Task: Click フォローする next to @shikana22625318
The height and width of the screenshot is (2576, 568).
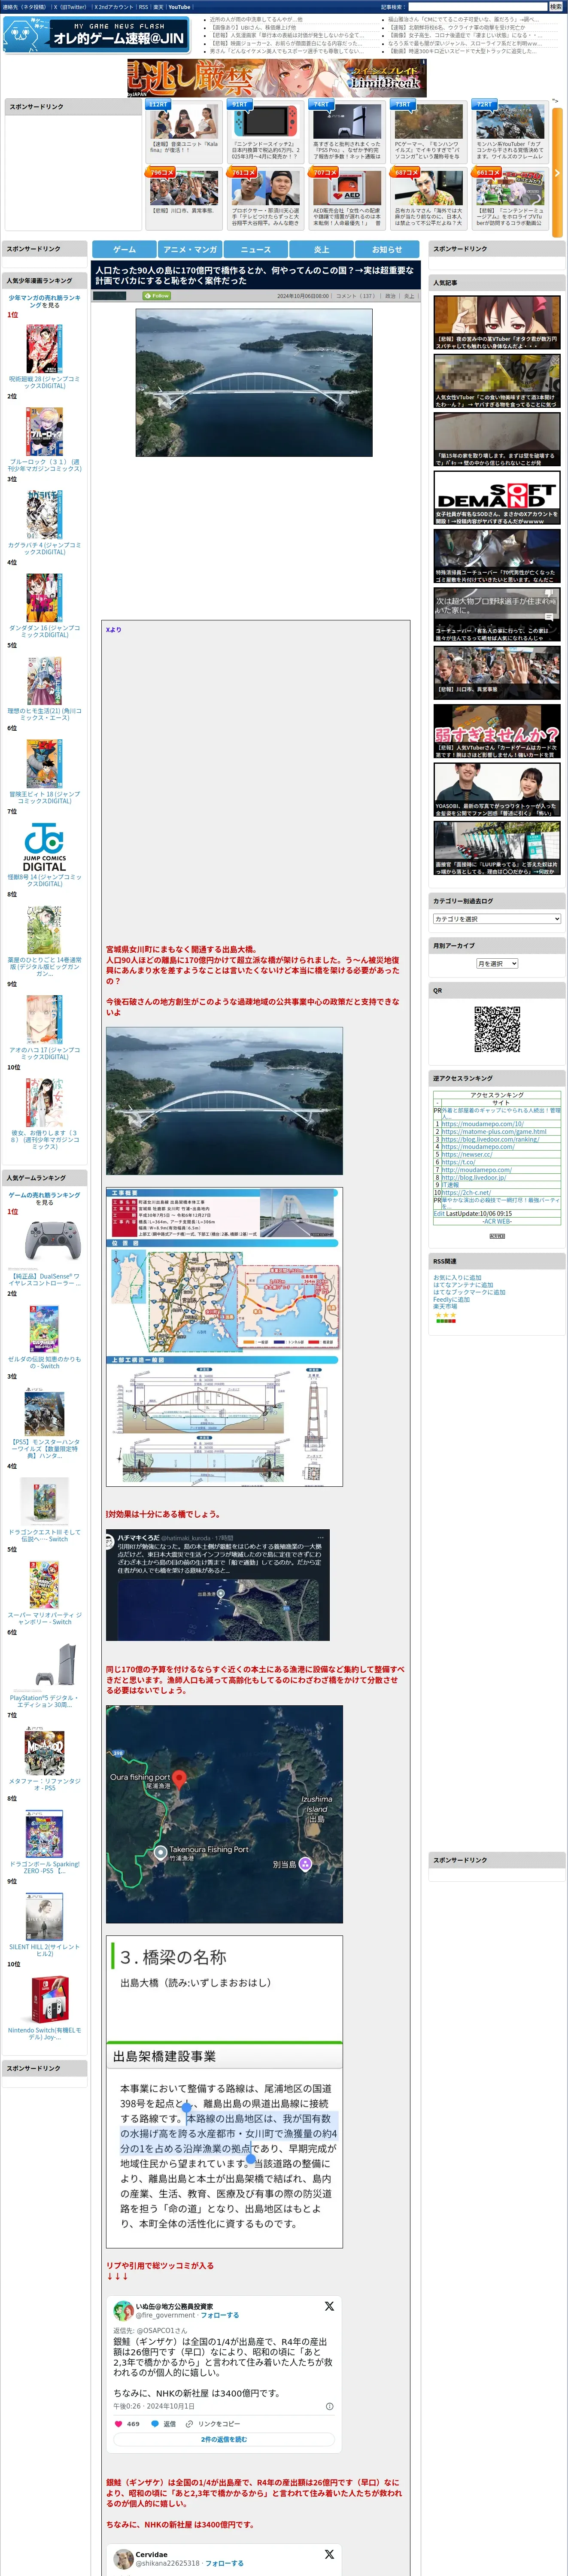Action: [224, 2563]
